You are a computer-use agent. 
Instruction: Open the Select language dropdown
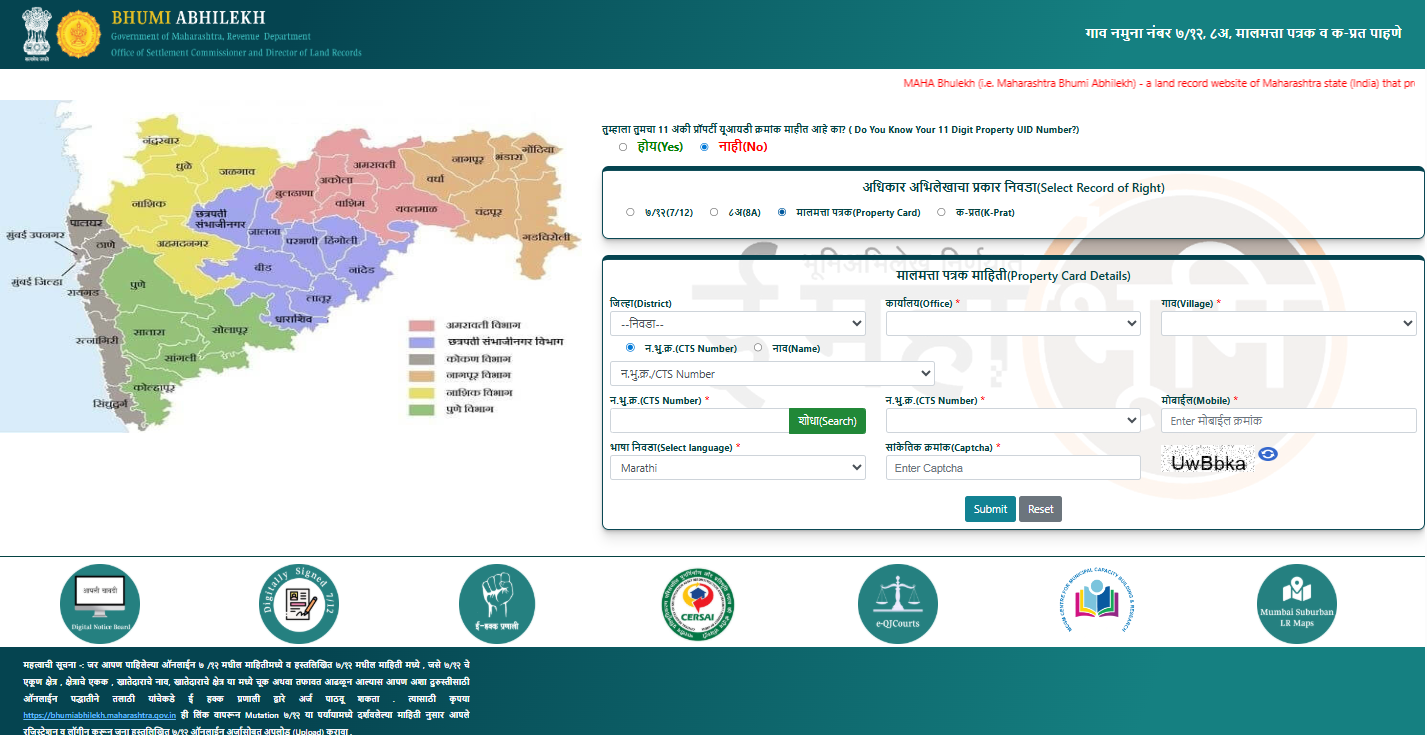(x=737, y=468)
